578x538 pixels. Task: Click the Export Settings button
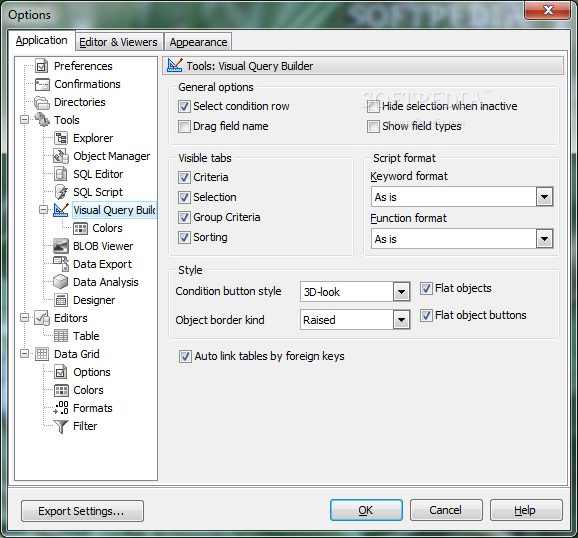pos(82,511)
